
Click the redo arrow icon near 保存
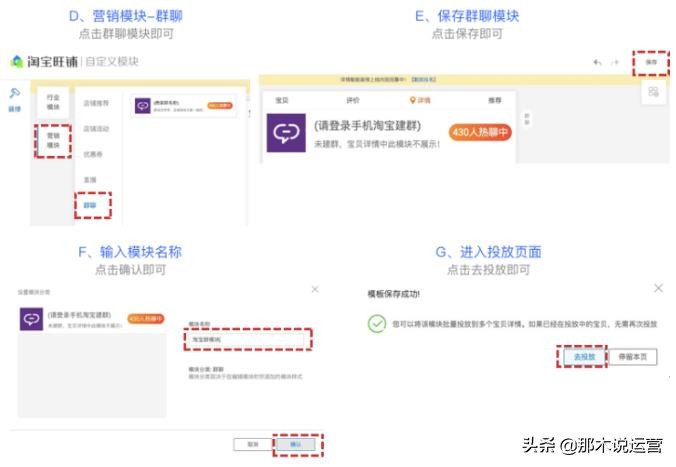[615, 63]
